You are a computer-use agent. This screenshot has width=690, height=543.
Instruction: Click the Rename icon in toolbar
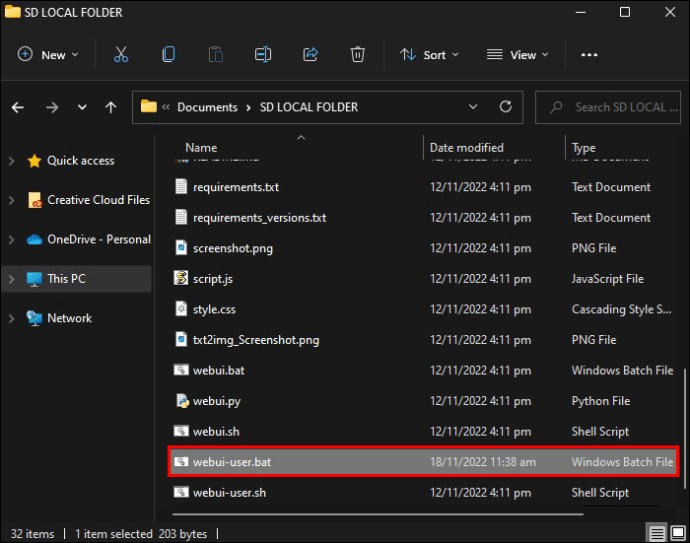coord(263,55)
